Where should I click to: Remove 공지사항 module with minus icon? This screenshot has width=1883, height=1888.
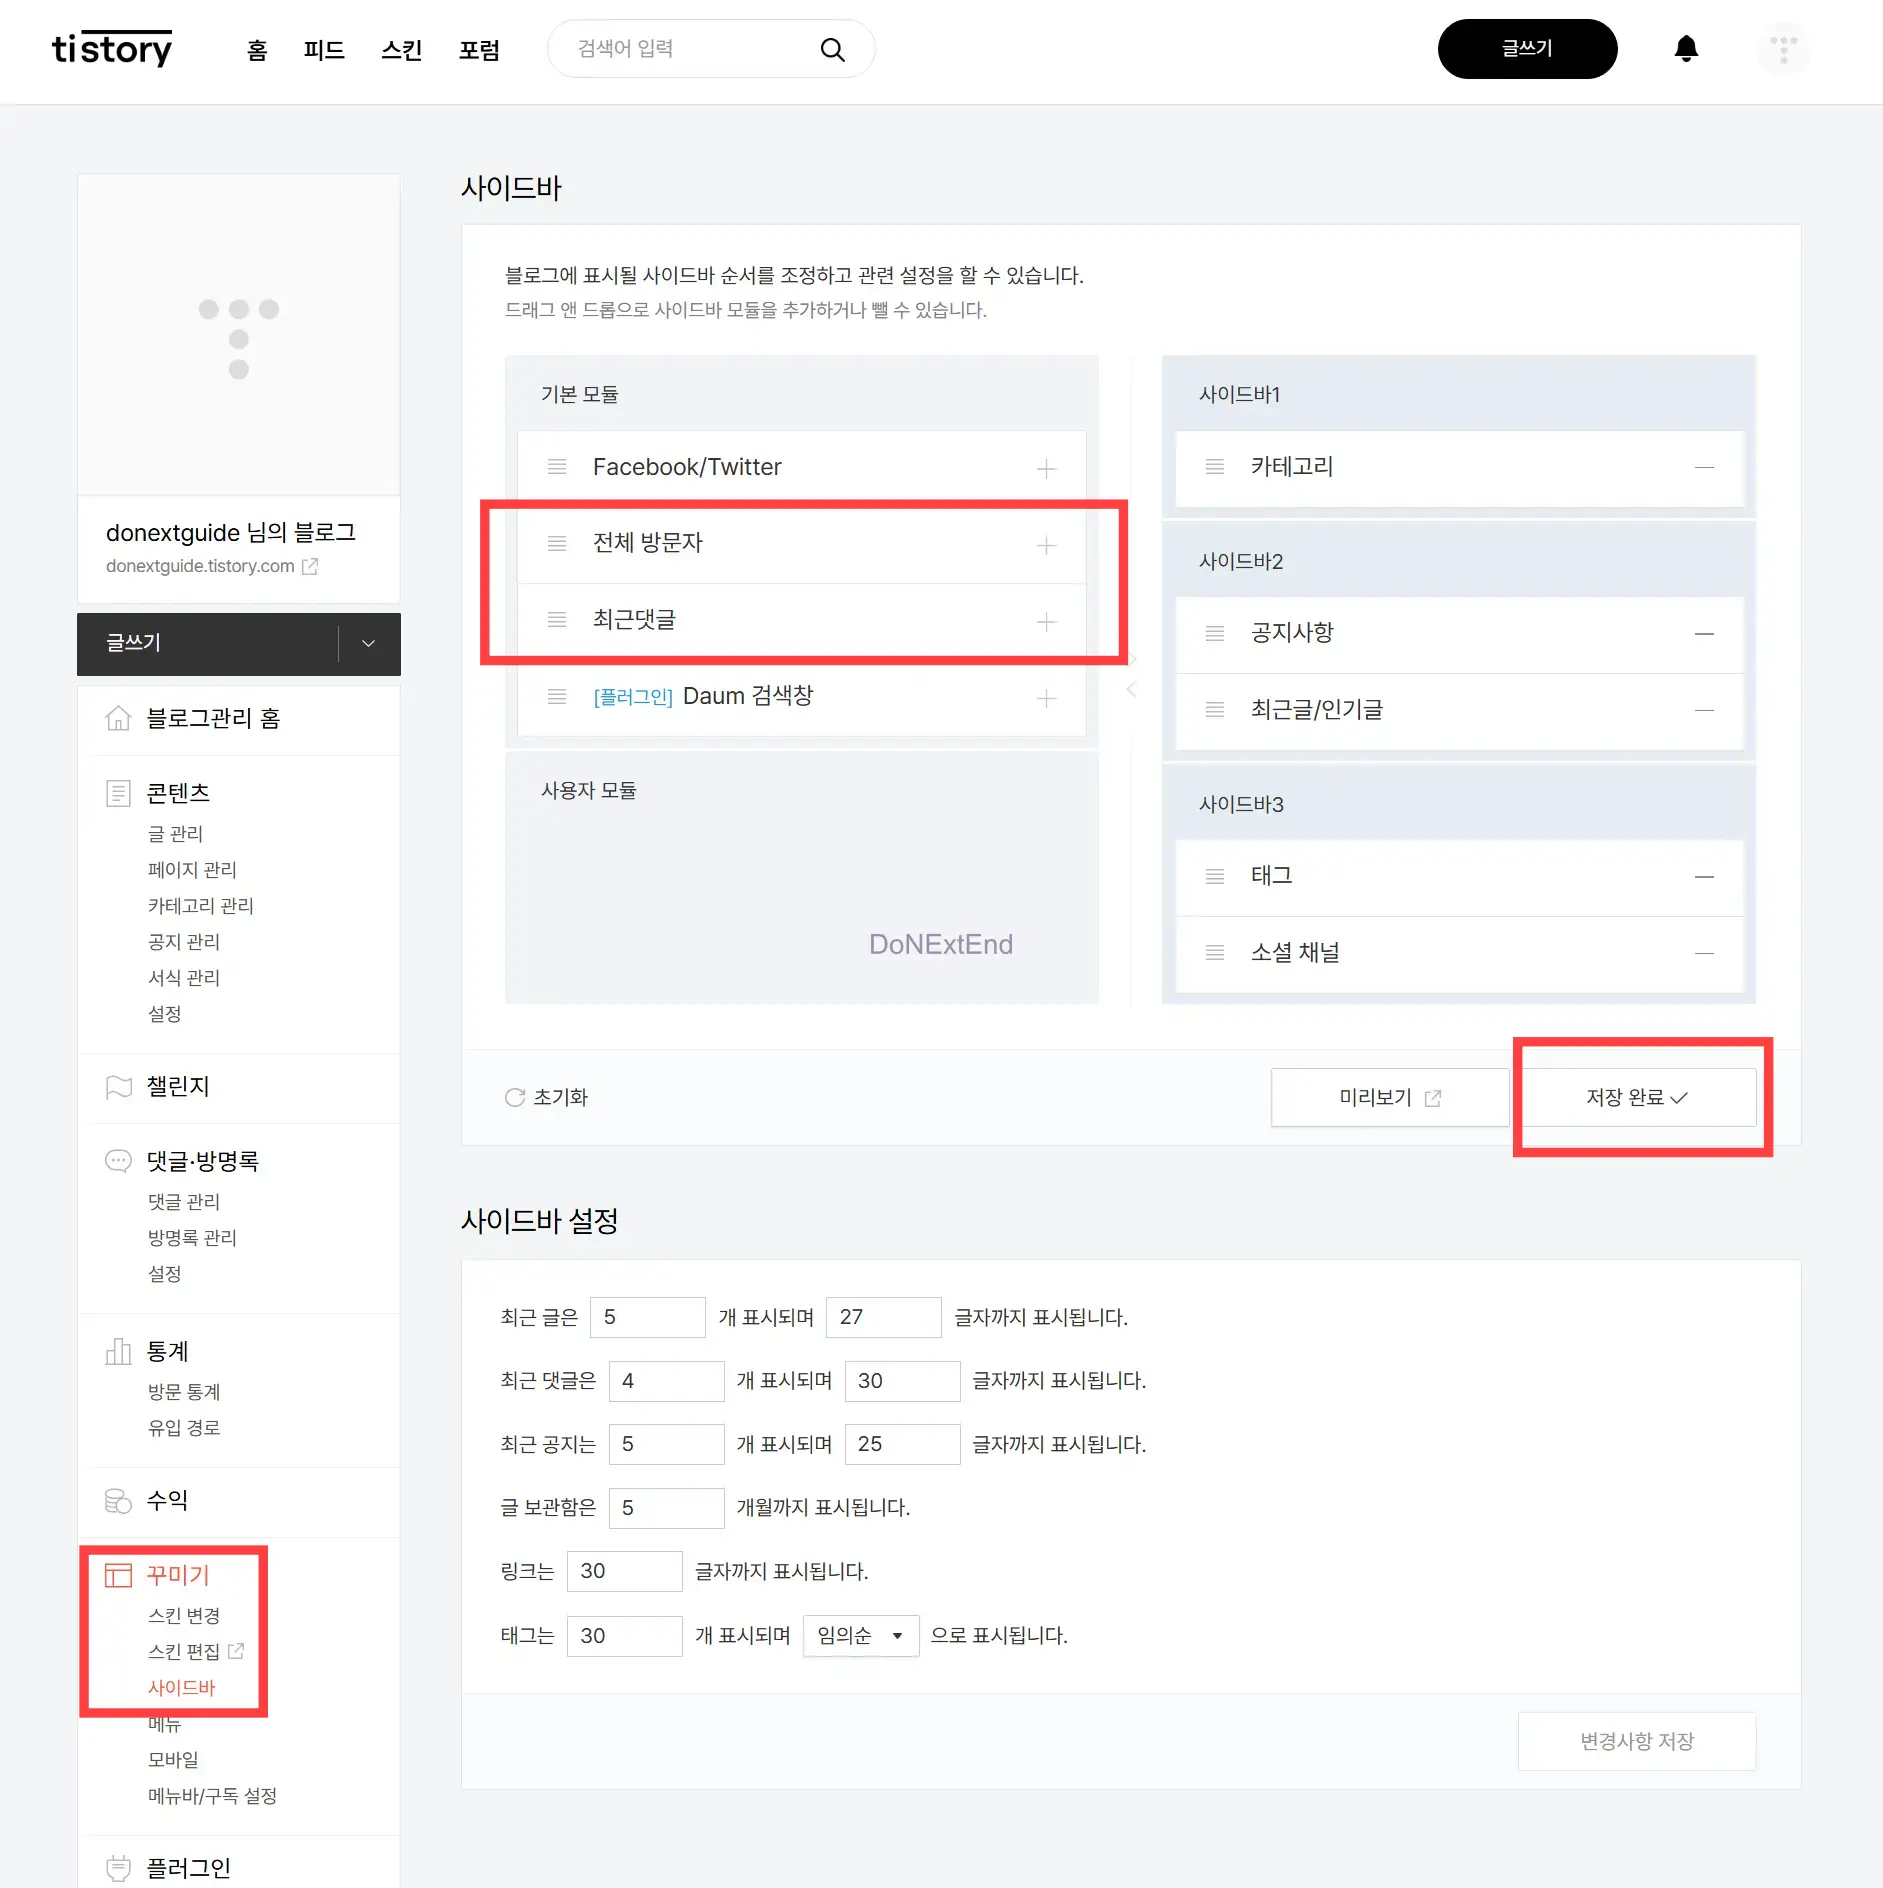click(1704, 633)
